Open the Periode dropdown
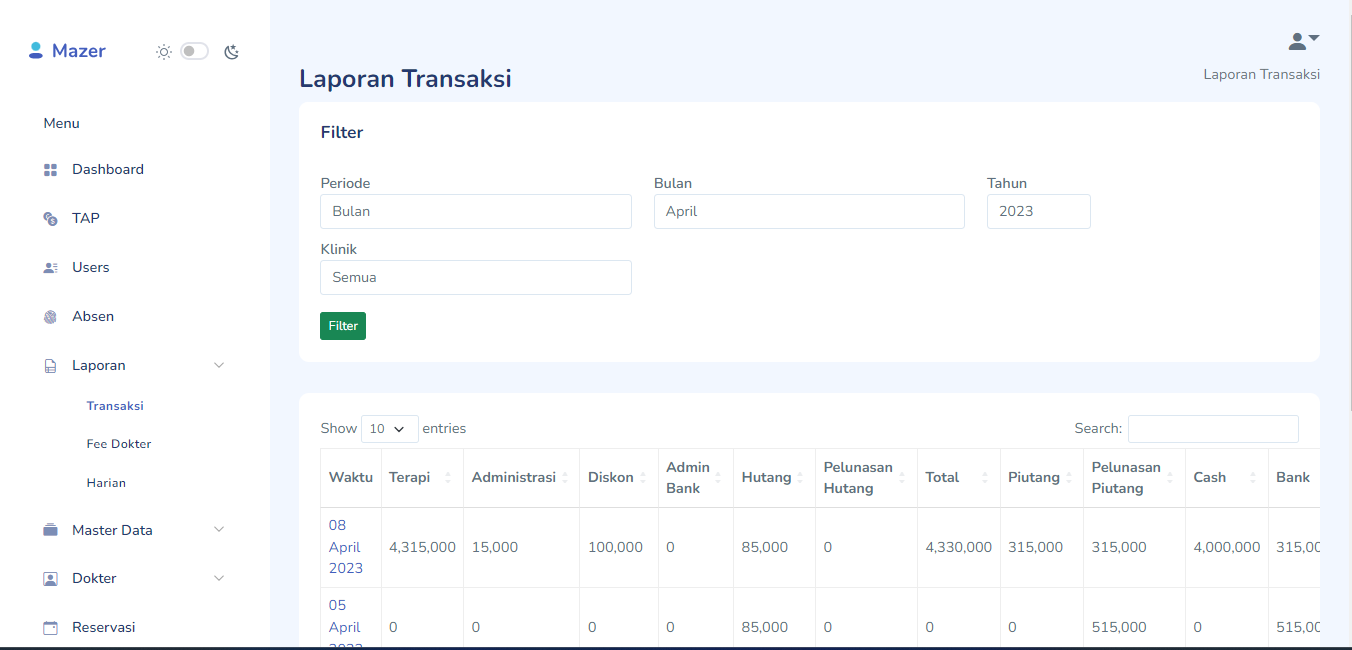 (475, 211)
